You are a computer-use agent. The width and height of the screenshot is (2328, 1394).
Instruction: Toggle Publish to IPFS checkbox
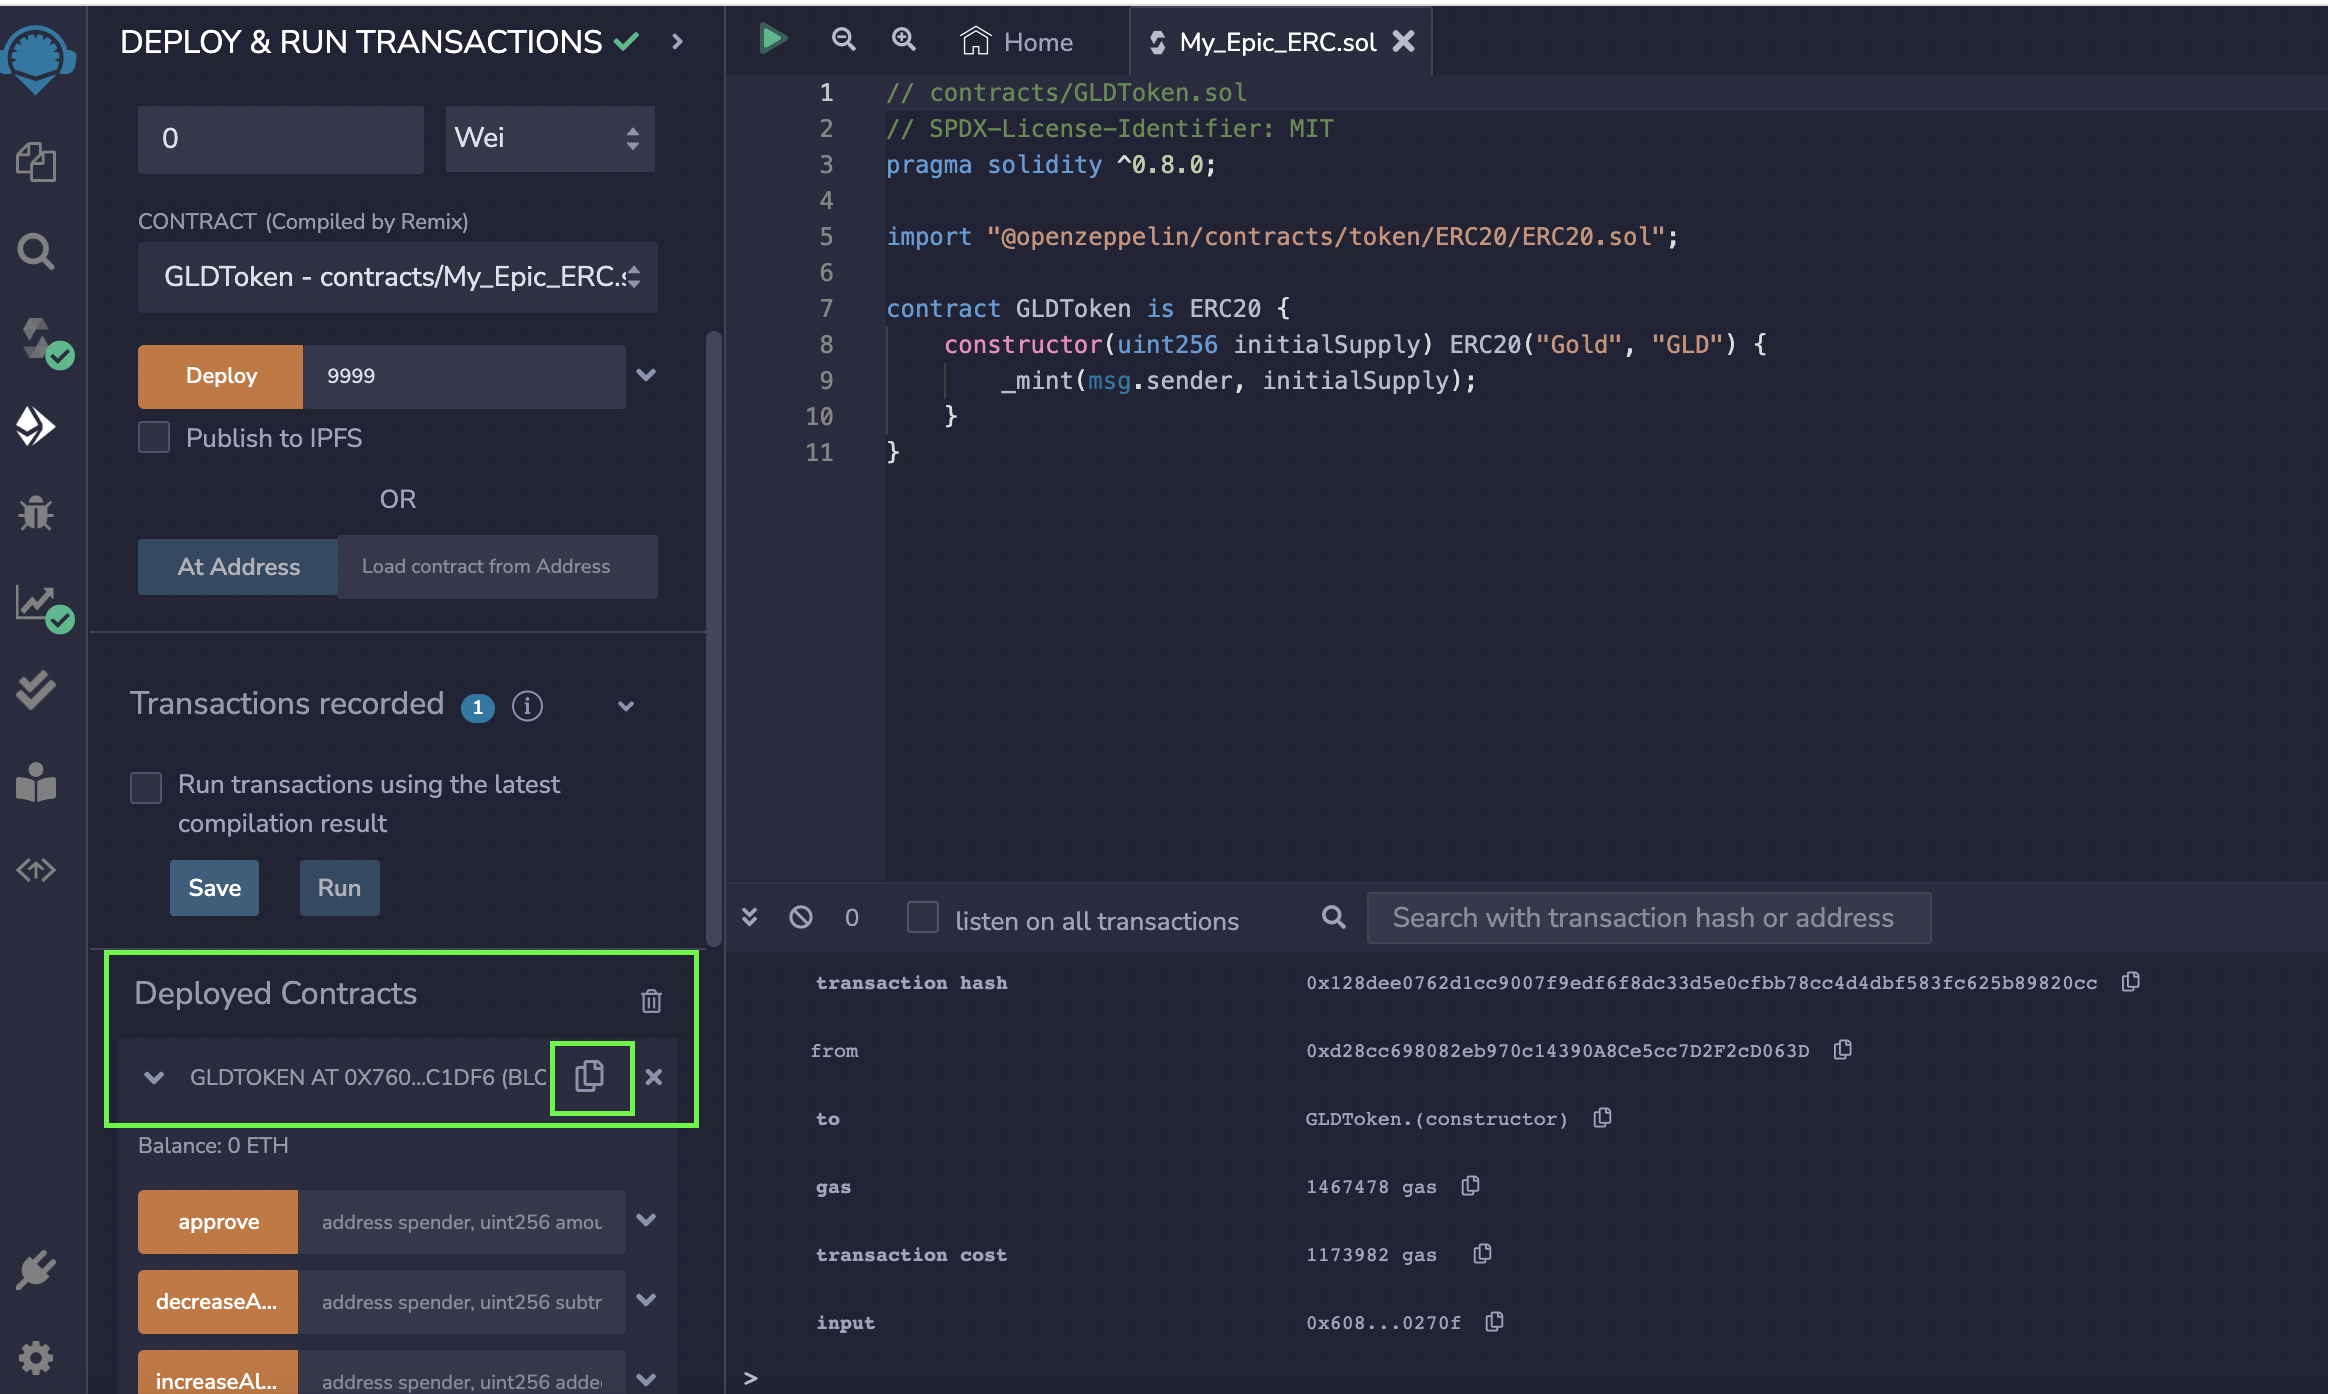[x=154, y=436]
